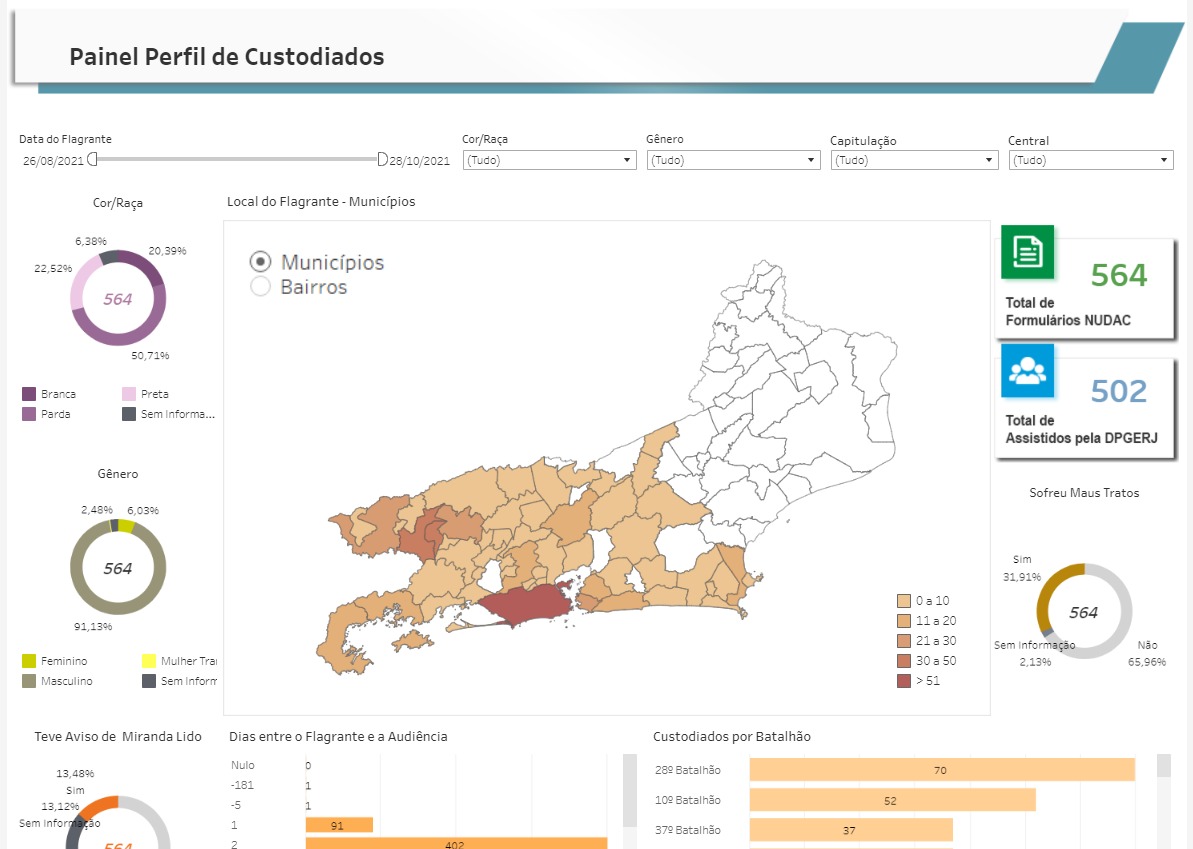Click the blue DPGERJ assisted people icon
This screenshot has width=1193, height=849.
tap(1027, 370)
